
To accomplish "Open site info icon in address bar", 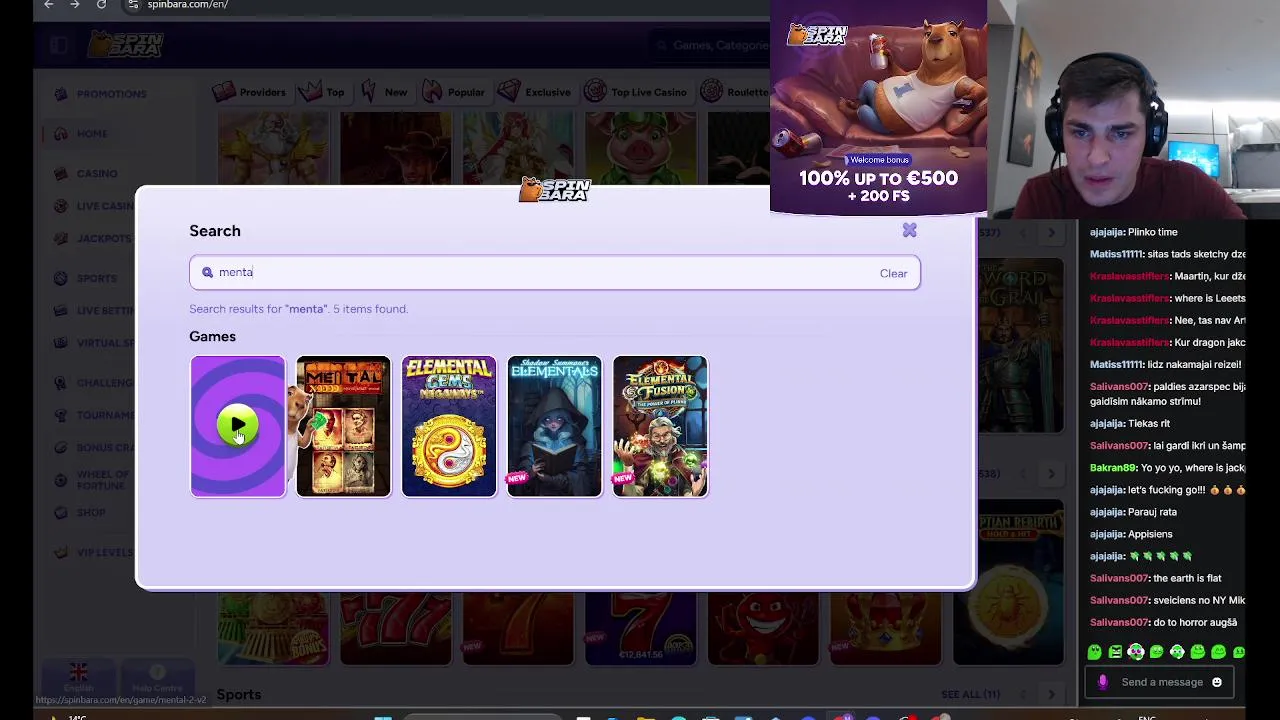I will pos(133,5).
